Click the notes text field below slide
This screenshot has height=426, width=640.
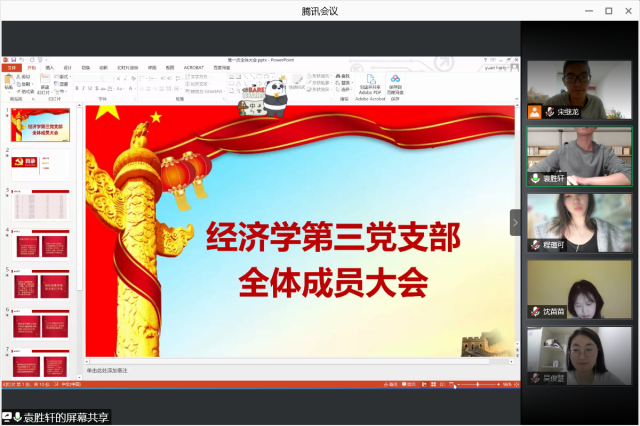click(250, 370)
